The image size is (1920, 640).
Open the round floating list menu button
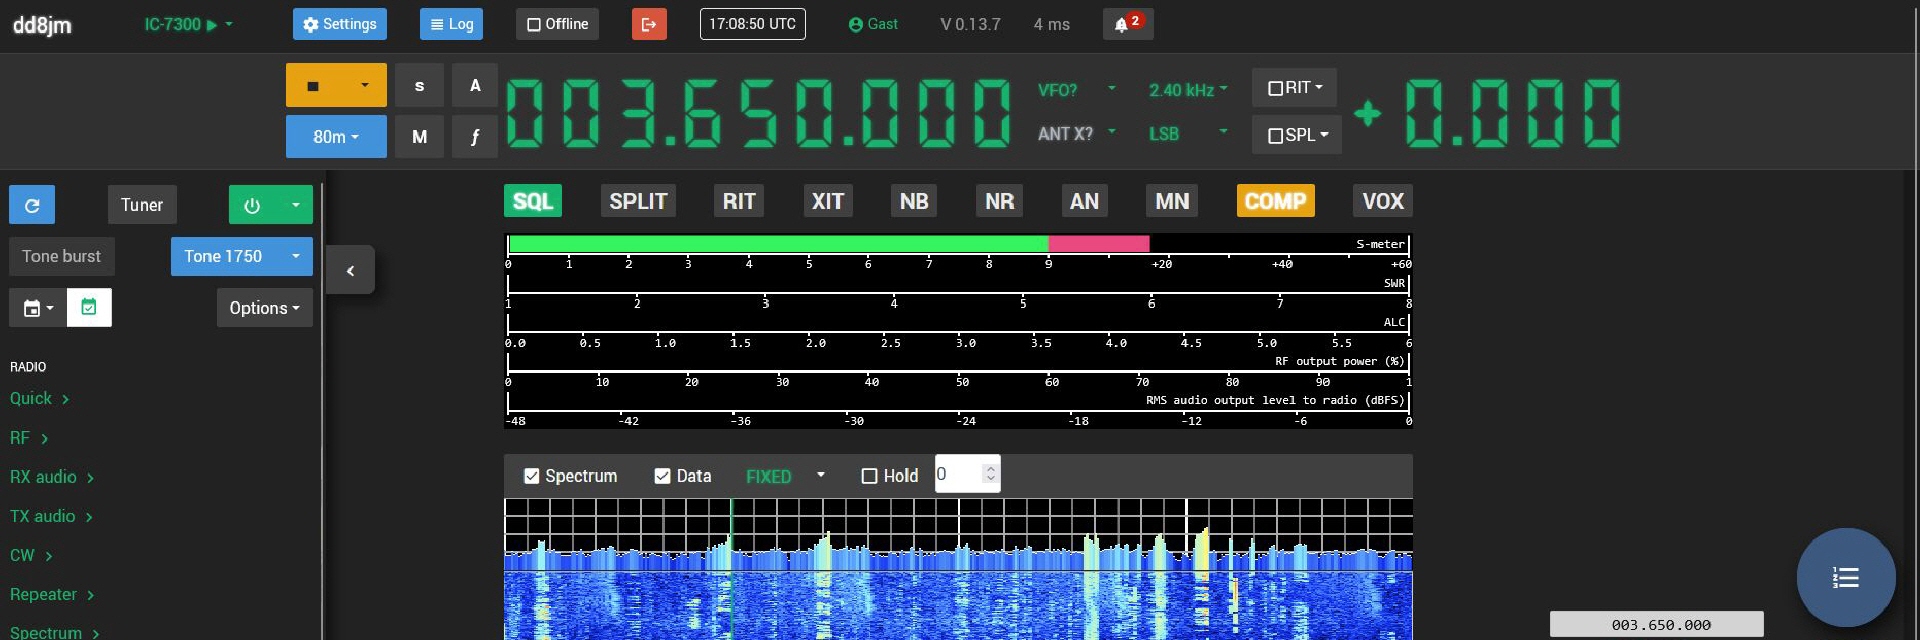[1845, 577]
